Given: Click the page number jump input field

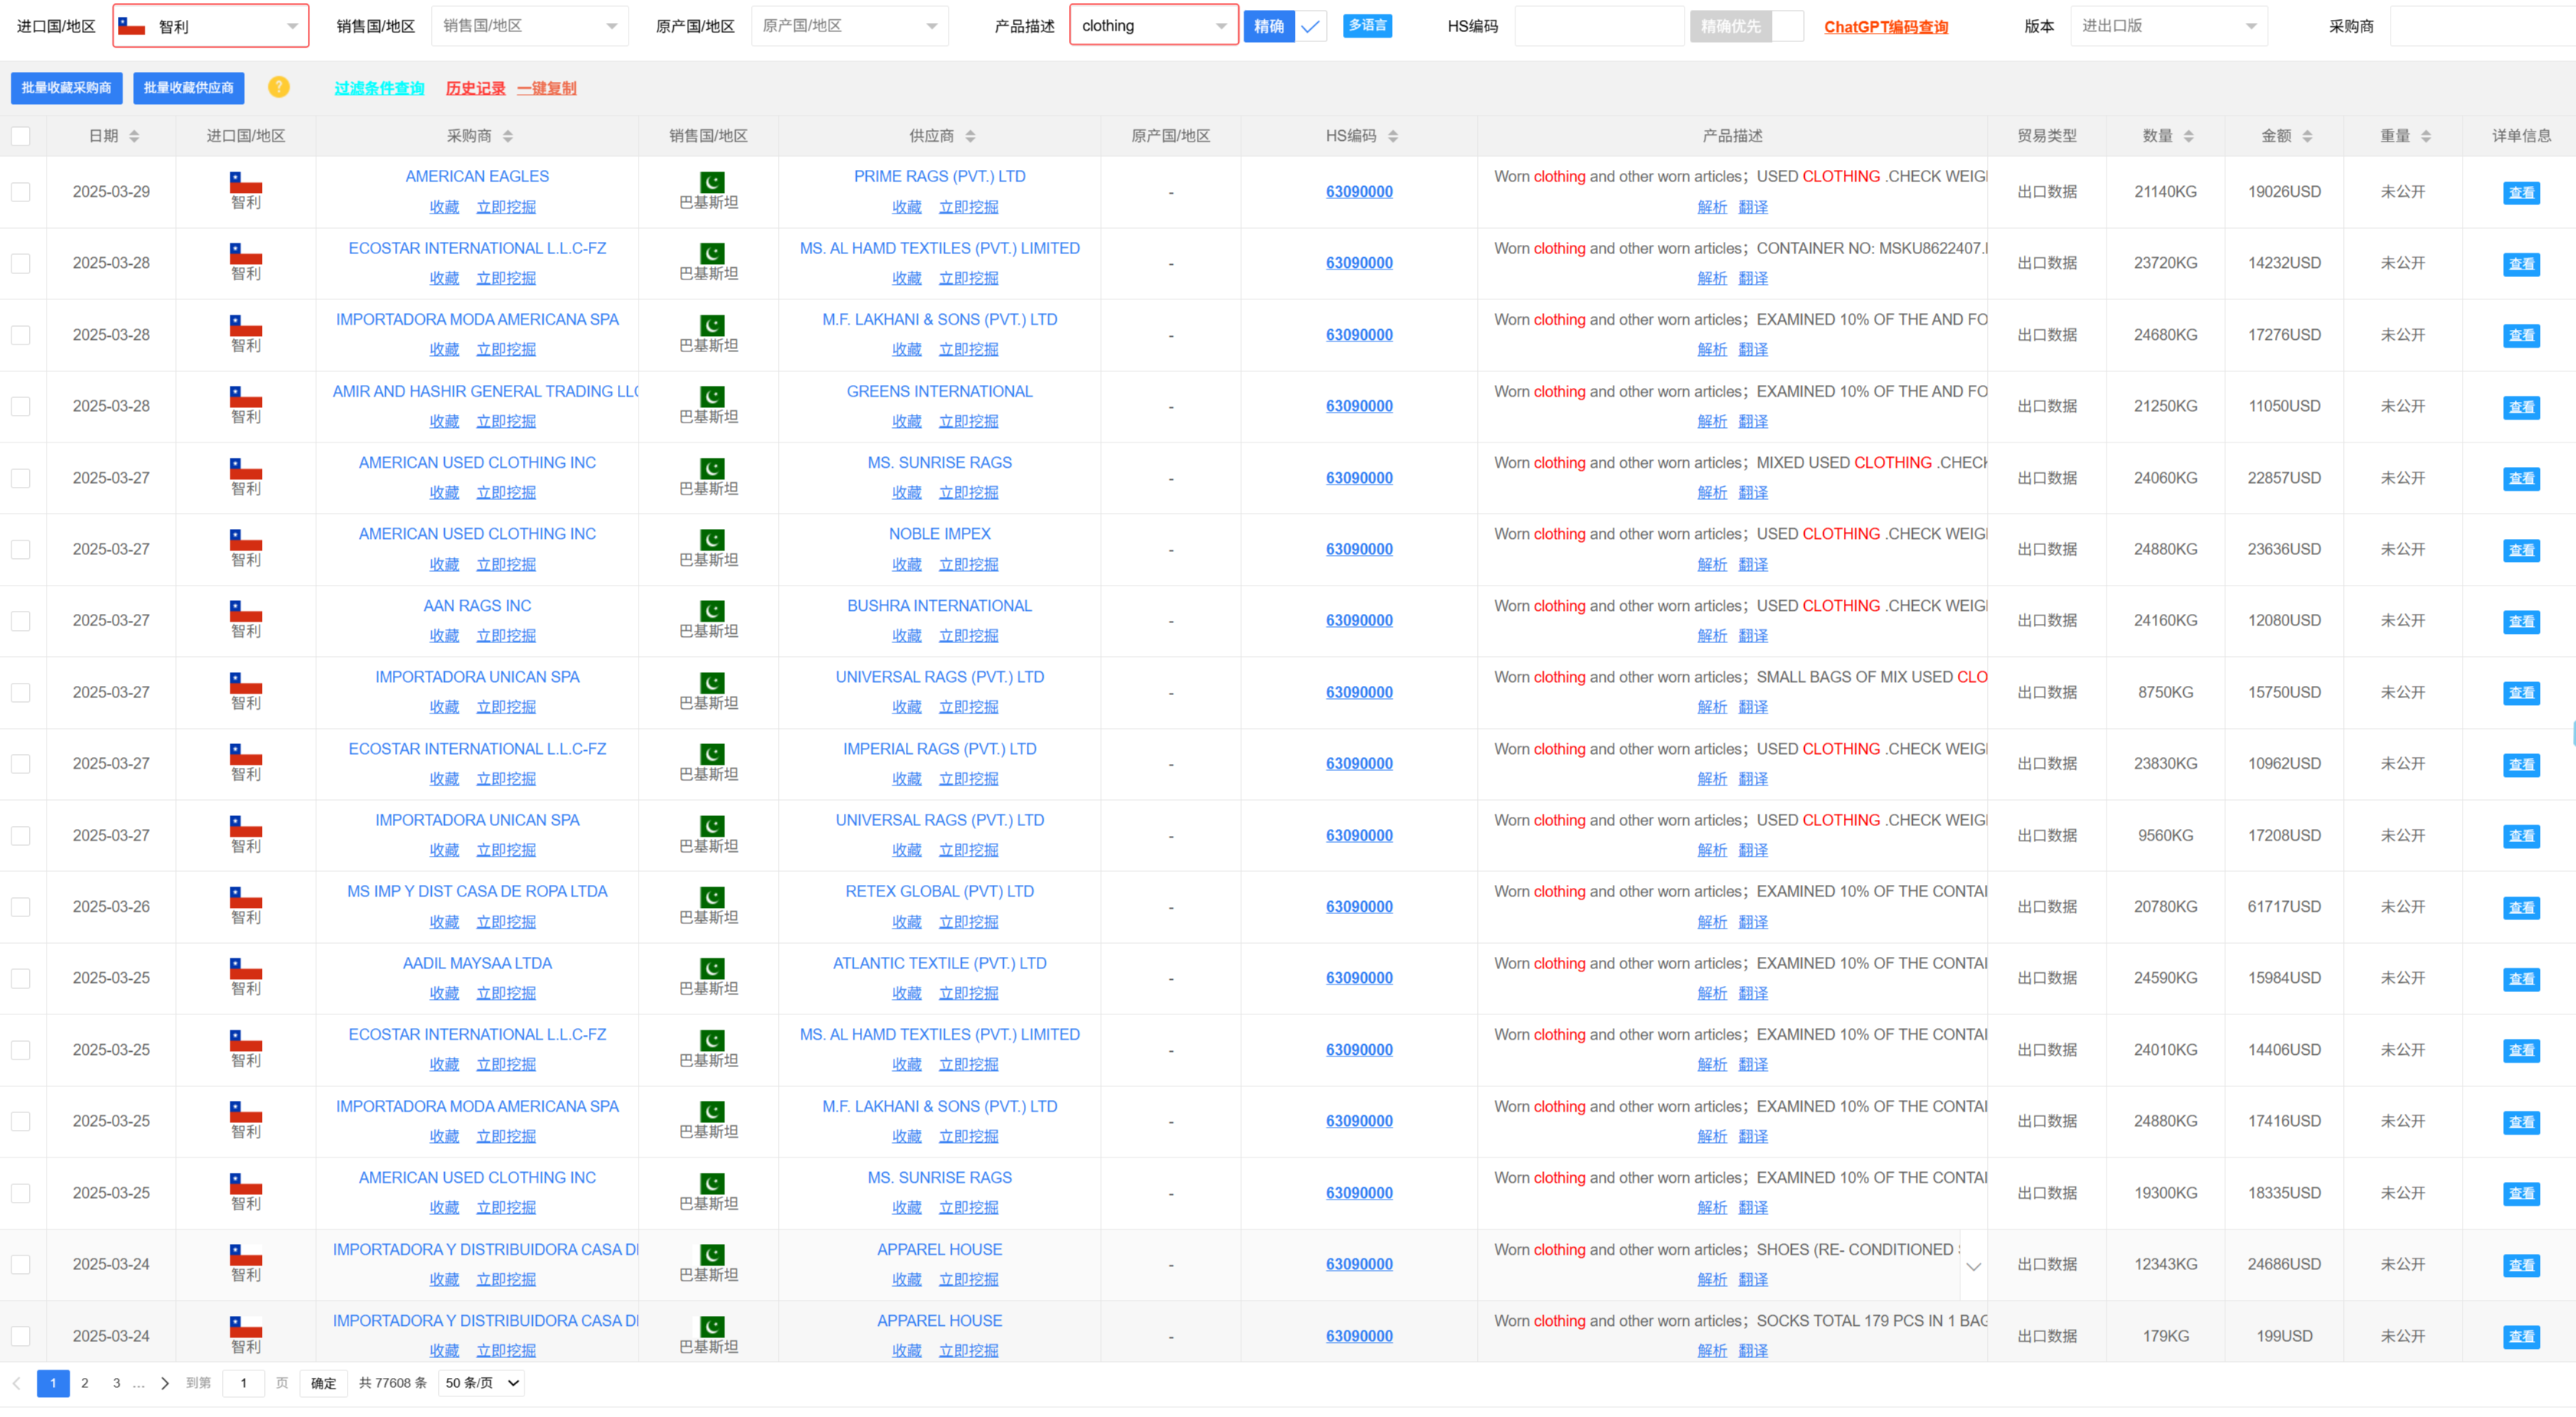Looking at the screenshot, I should 243,1383.
